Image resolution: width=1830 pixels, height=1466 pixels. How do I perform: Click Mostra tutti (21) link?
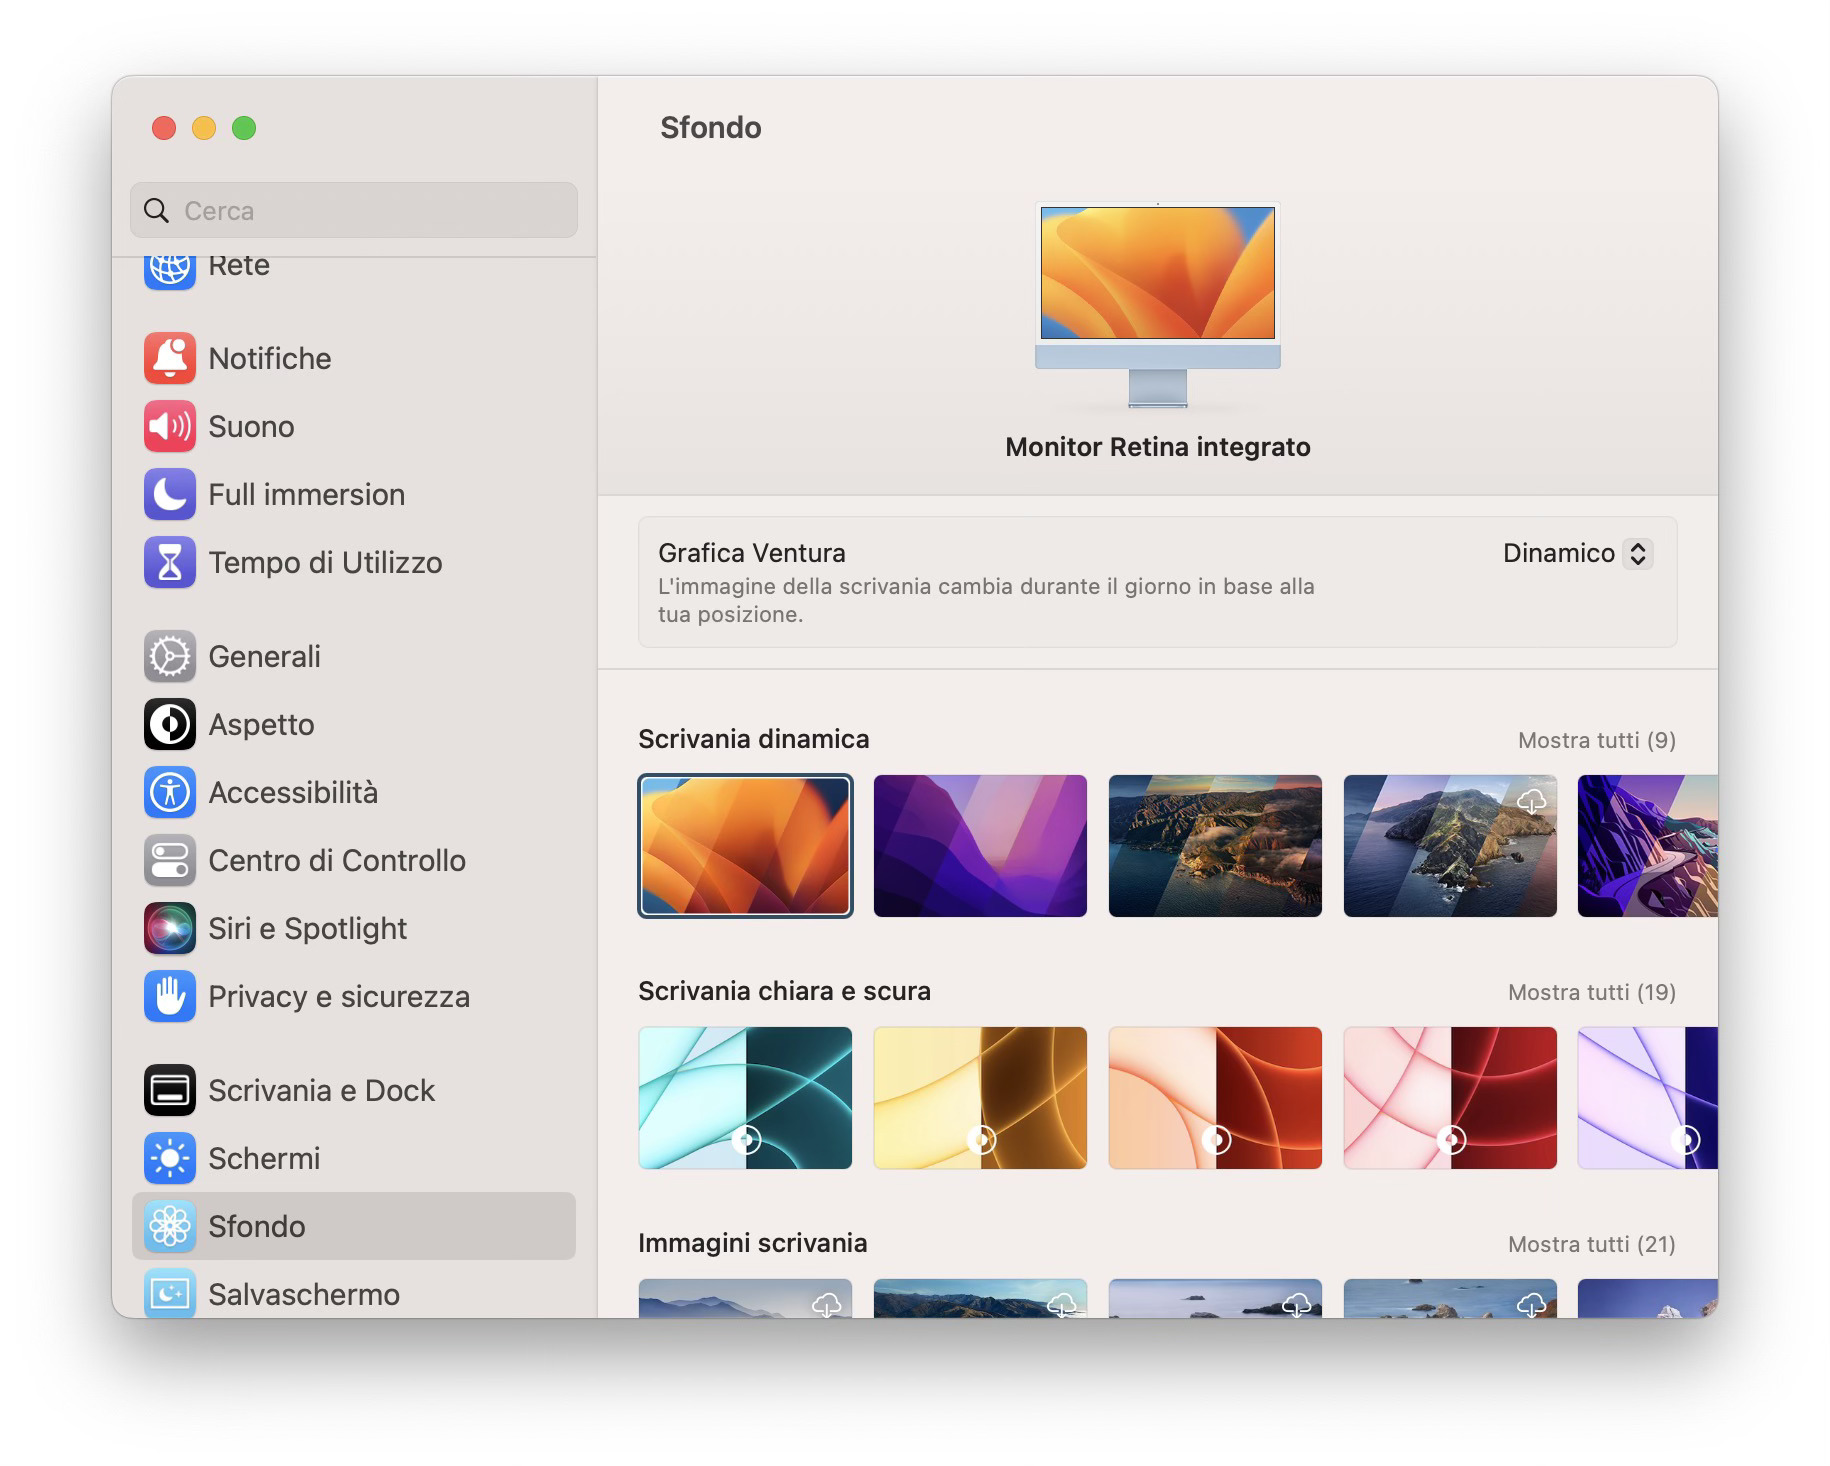click(1591, 1244)
